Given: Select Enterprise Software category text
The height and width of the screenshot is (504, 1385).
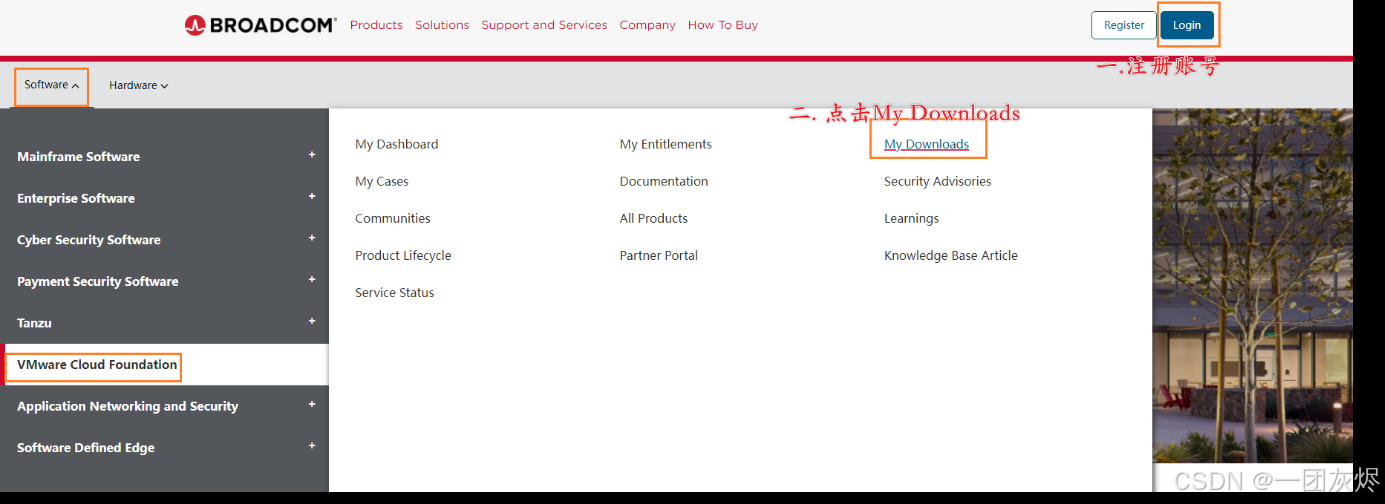Looking at the screenshot, I should coord(76,198).
